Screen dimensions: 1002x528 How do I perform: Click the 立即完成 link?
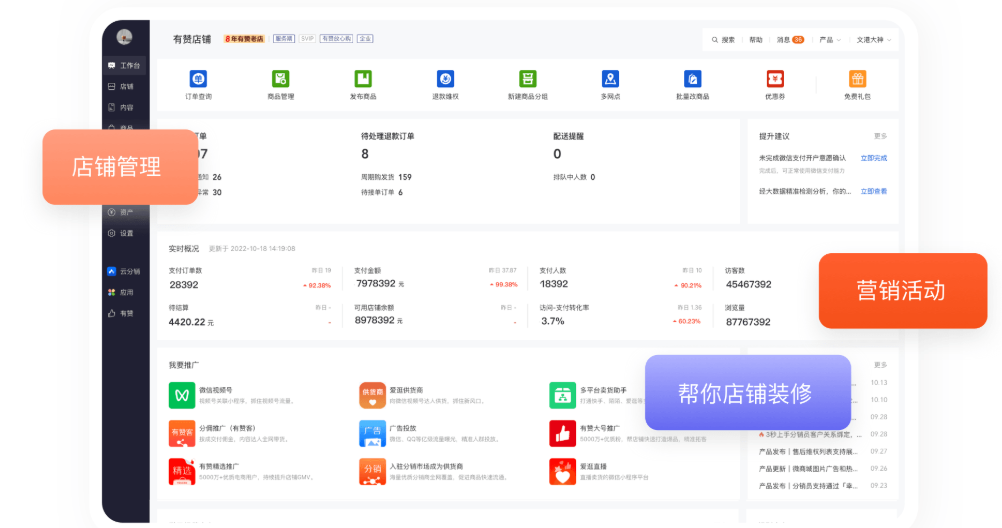873,158
